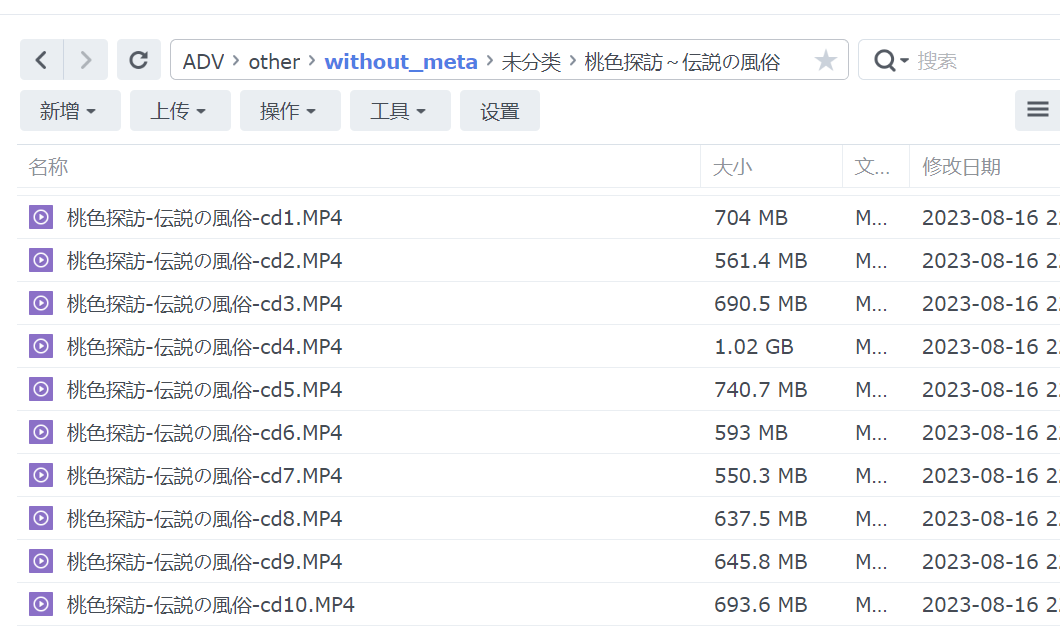The image size is (1060, 631).
Task: Select the file 桃色探訪-伝説の風俗-cd2.MP4
Action: click(204, 260)
